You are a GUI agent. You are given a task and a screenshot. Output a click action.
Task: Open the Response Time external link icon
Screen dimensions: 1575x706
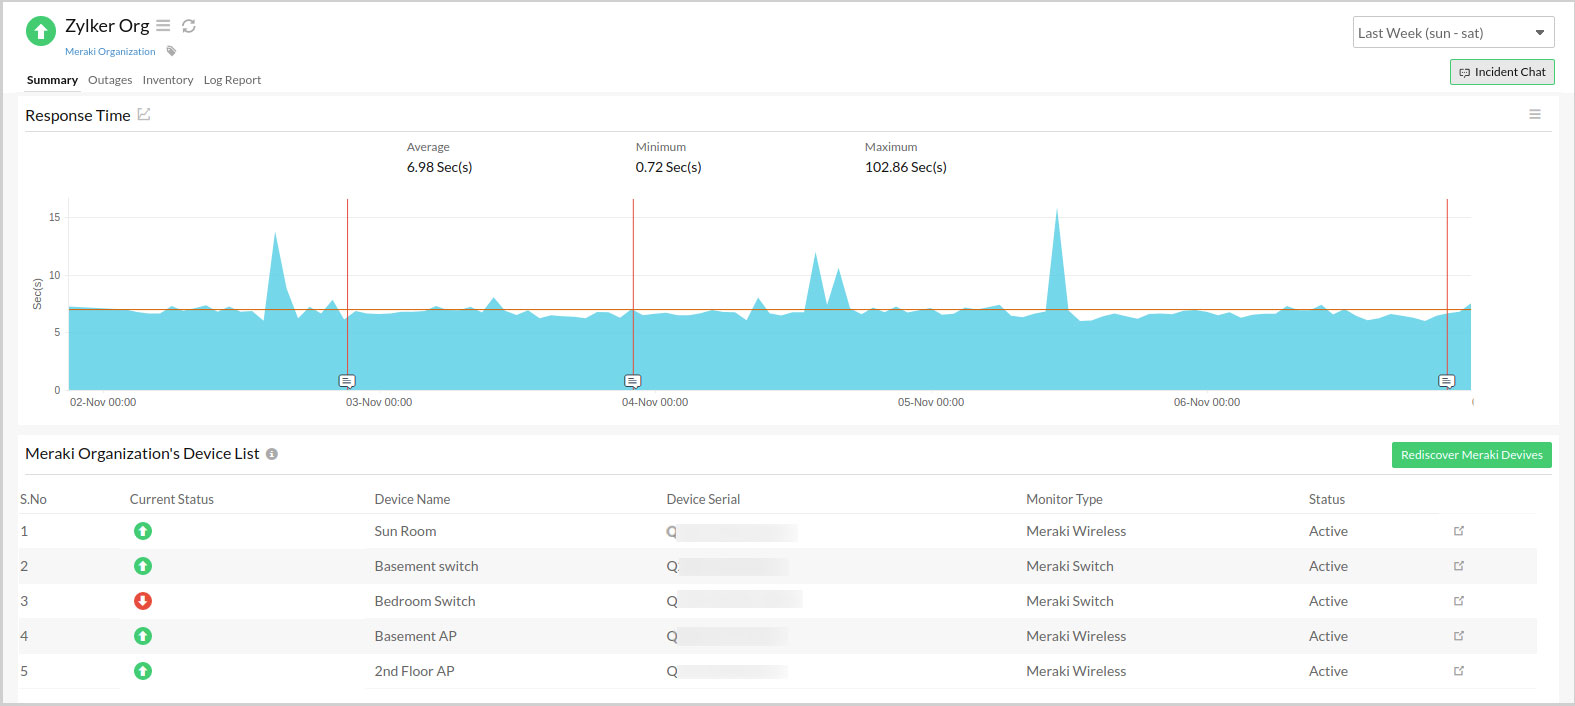click(144, 115)
